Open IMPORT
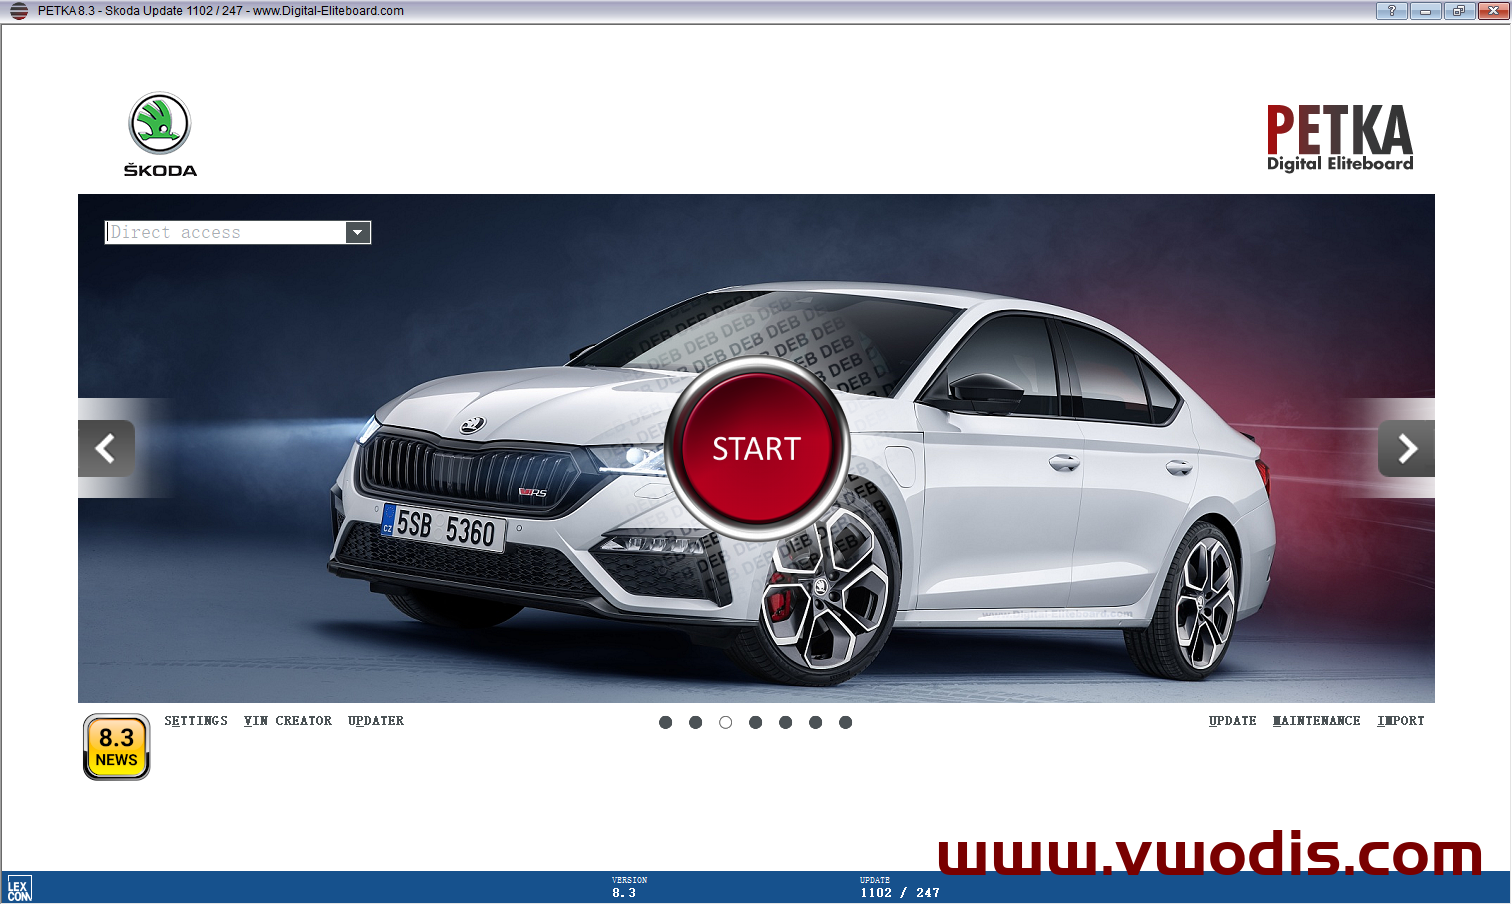The height and width of the screenshot is (905, 1512). click(1400, 721)
